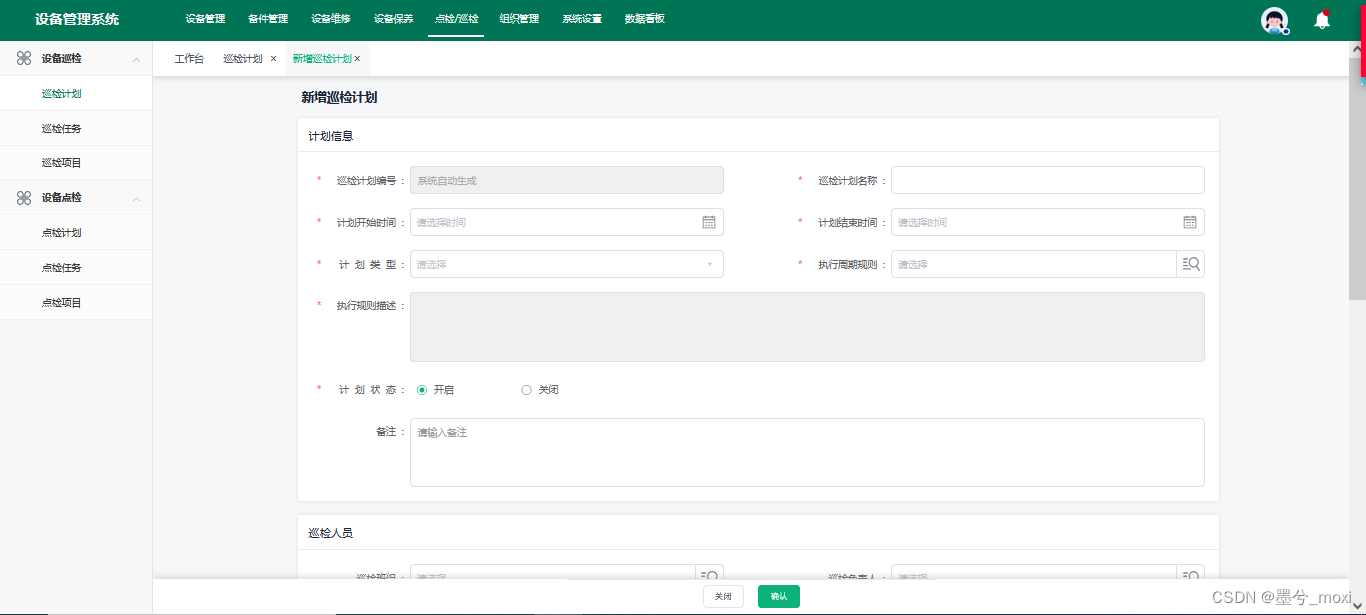1366x615 pixels.
Task: Close the 巡检计划 tab
Action: click(273, 59)
